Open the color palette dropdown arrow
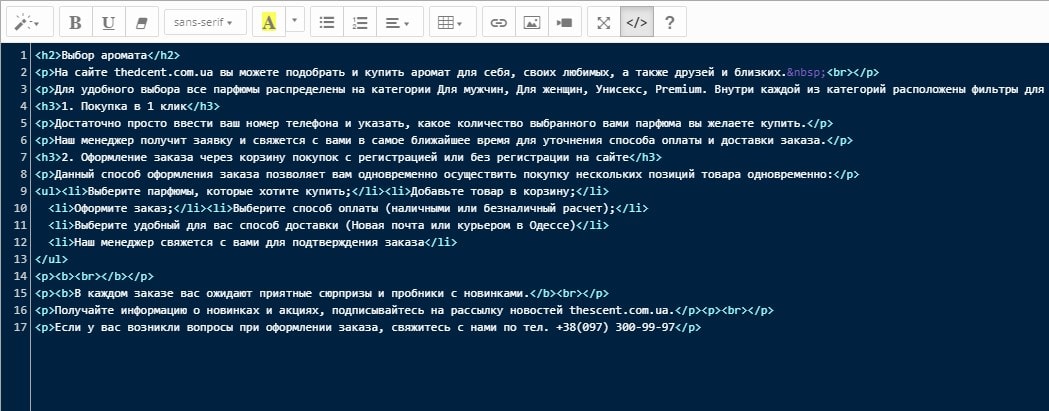This screenshot has width=1049, height=411. (295, 20)
